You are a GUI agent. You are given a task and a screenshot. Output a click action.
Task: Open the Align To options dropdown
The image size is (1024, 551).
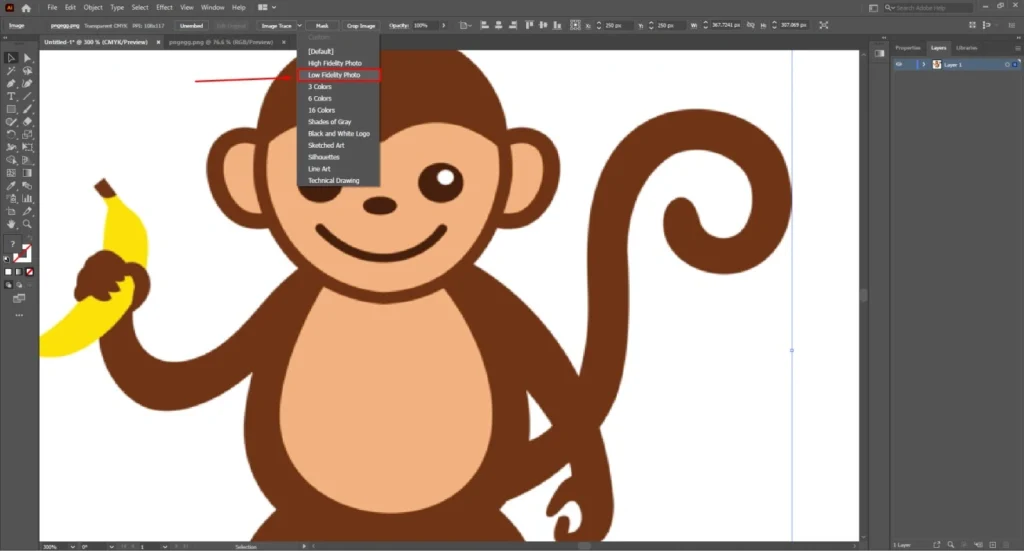click(x=464, y=25)
